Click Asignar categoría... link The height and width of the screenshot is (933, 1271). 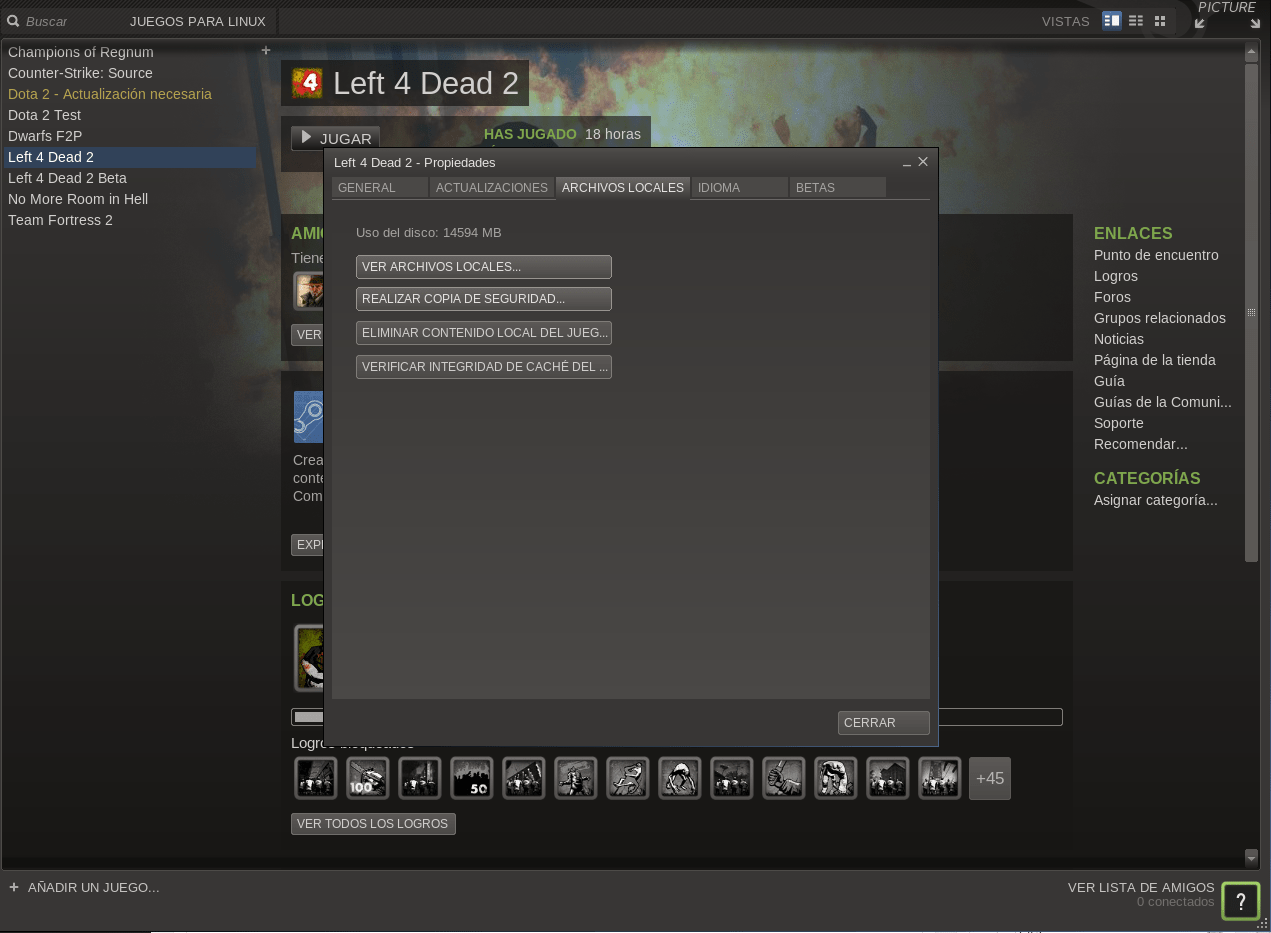1156,500
